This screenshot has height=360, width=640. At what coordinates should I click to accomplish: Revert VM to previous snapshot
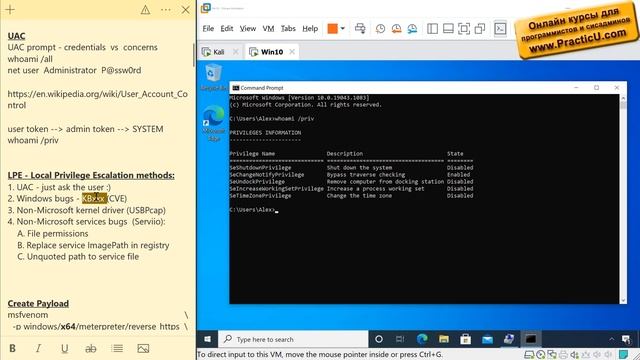pyautogui.click(x=396, y=29)
